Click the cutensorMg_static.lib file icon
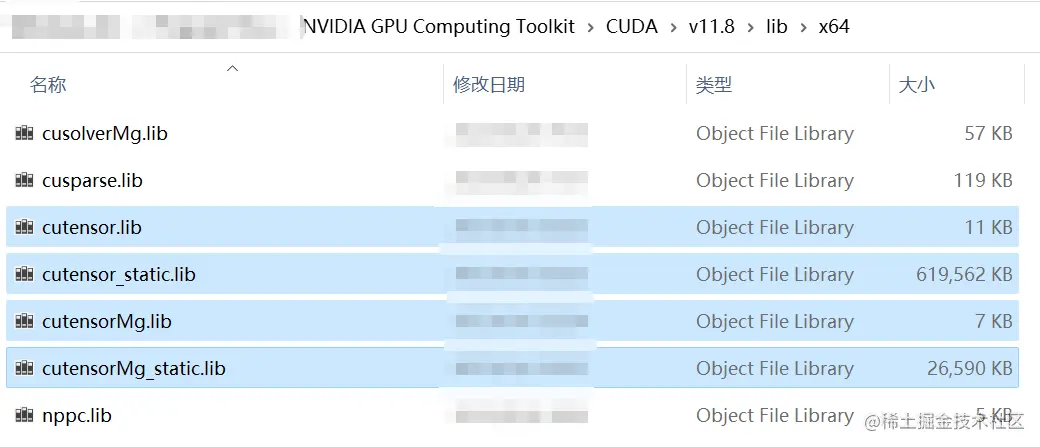 25,368
